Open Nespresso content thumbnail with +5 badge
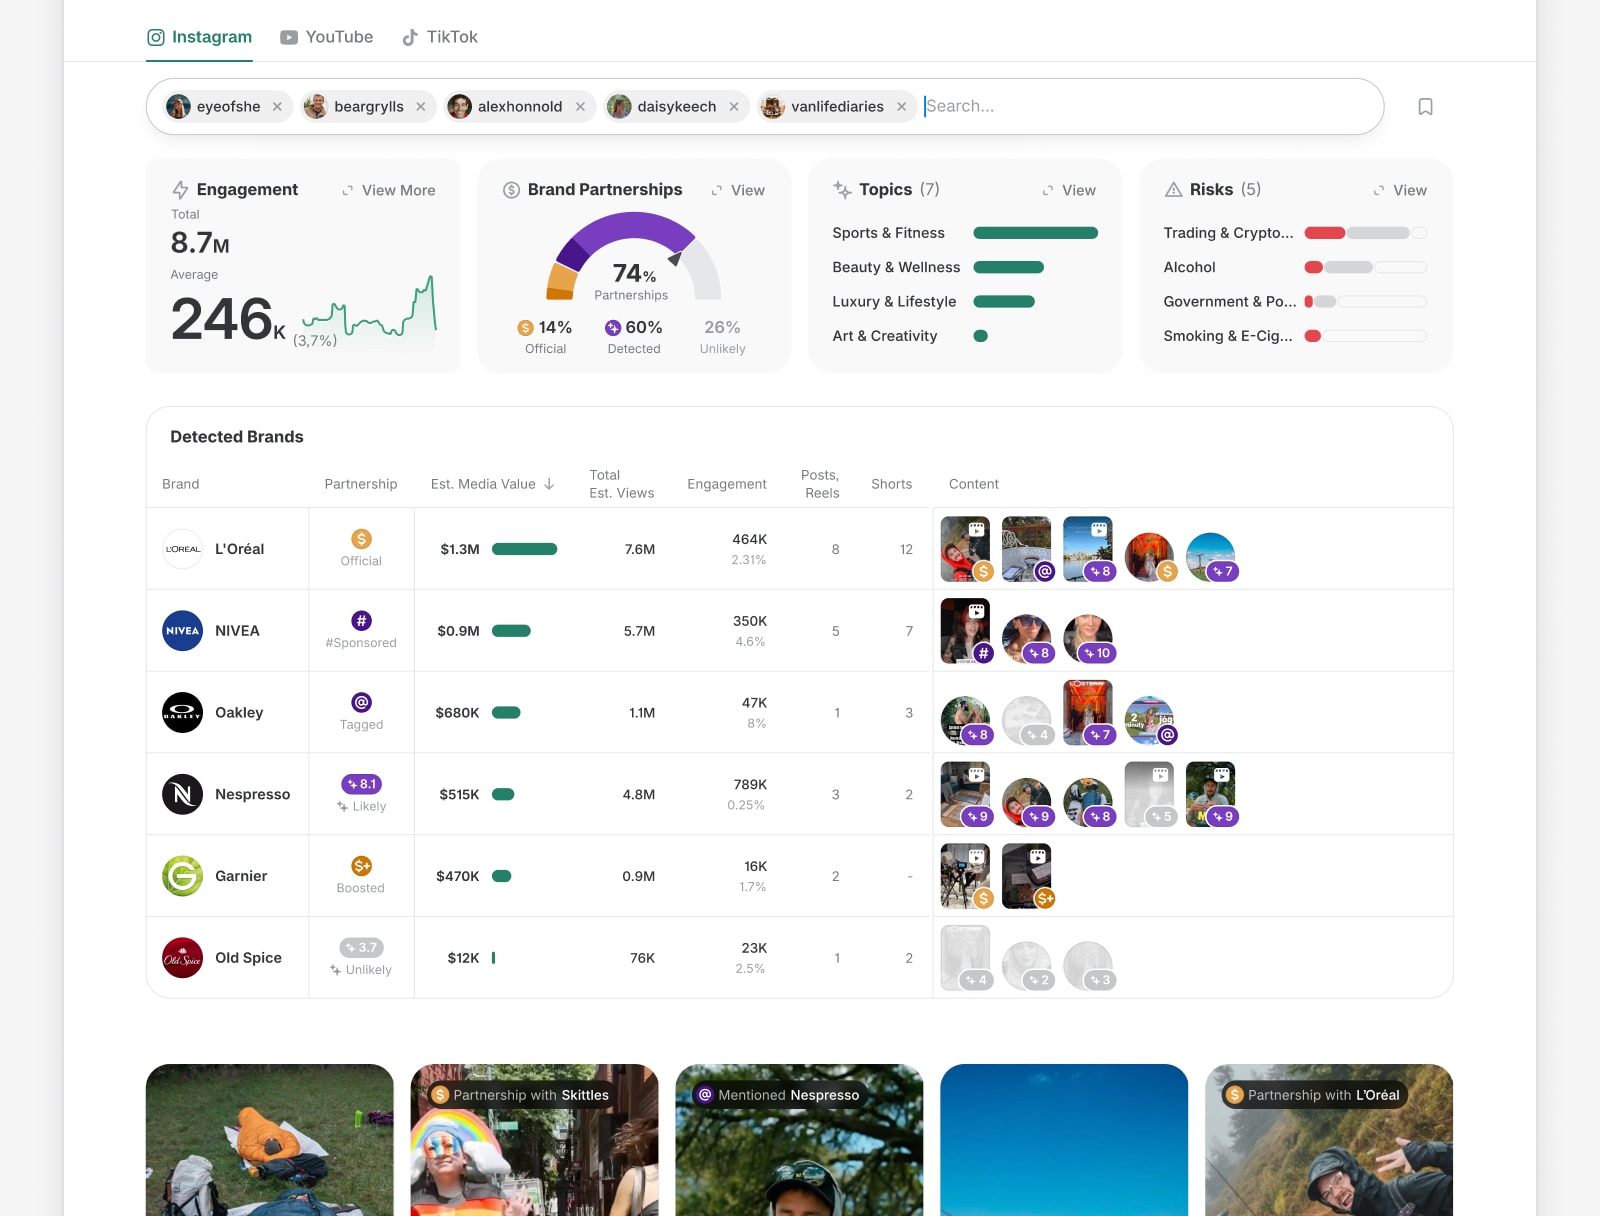This screenshot has height=1216, width=1600. [x=1149, y=795]
